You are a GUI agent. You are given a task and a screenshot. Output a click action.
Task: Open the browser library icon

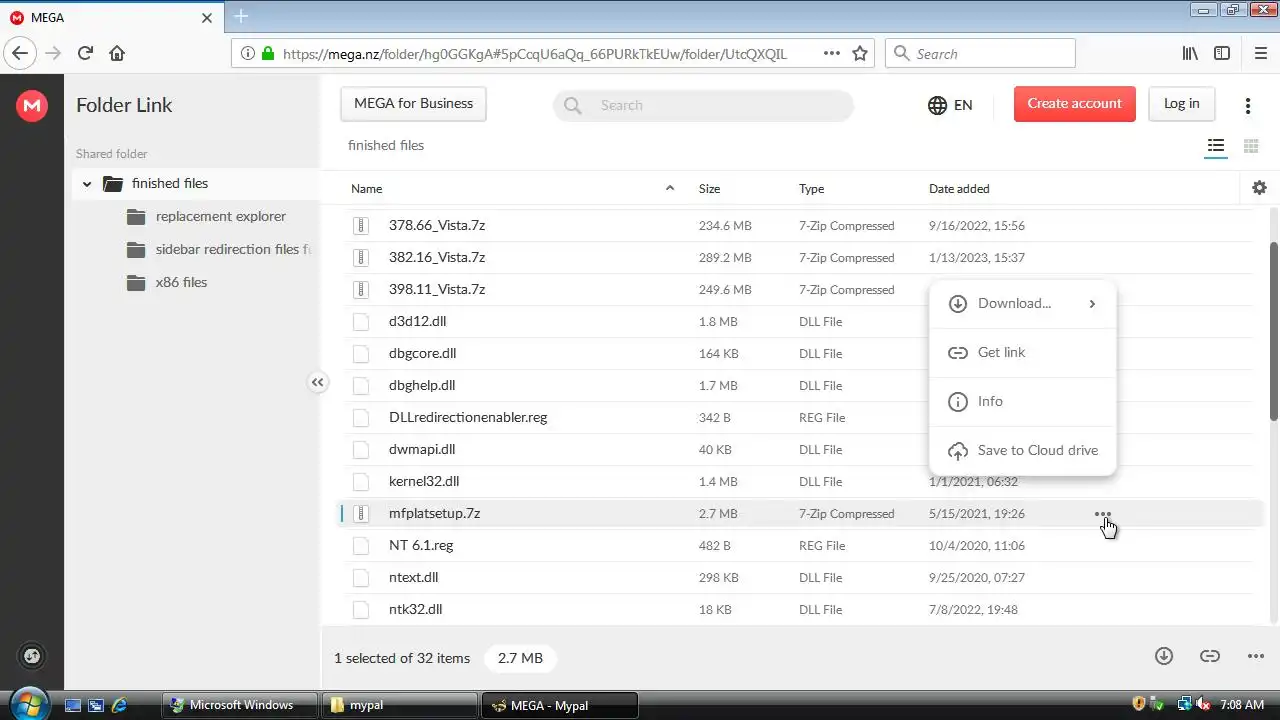[x=1190, y=54]
